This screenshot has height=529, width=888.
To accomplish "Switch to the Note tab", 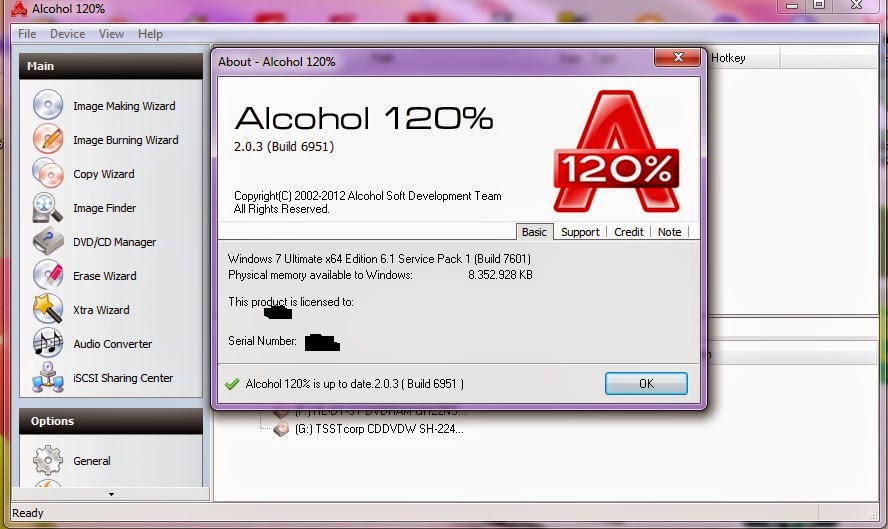I will point(669,232).
